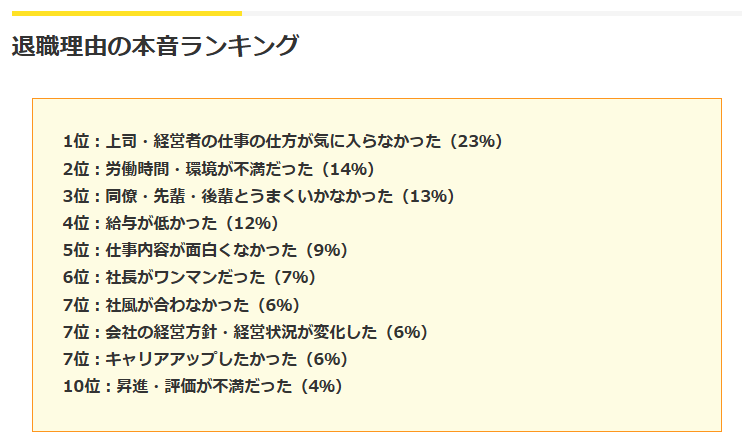Click the 2位 line 労働時間・環境が不満だった

(x=219, y=169)
